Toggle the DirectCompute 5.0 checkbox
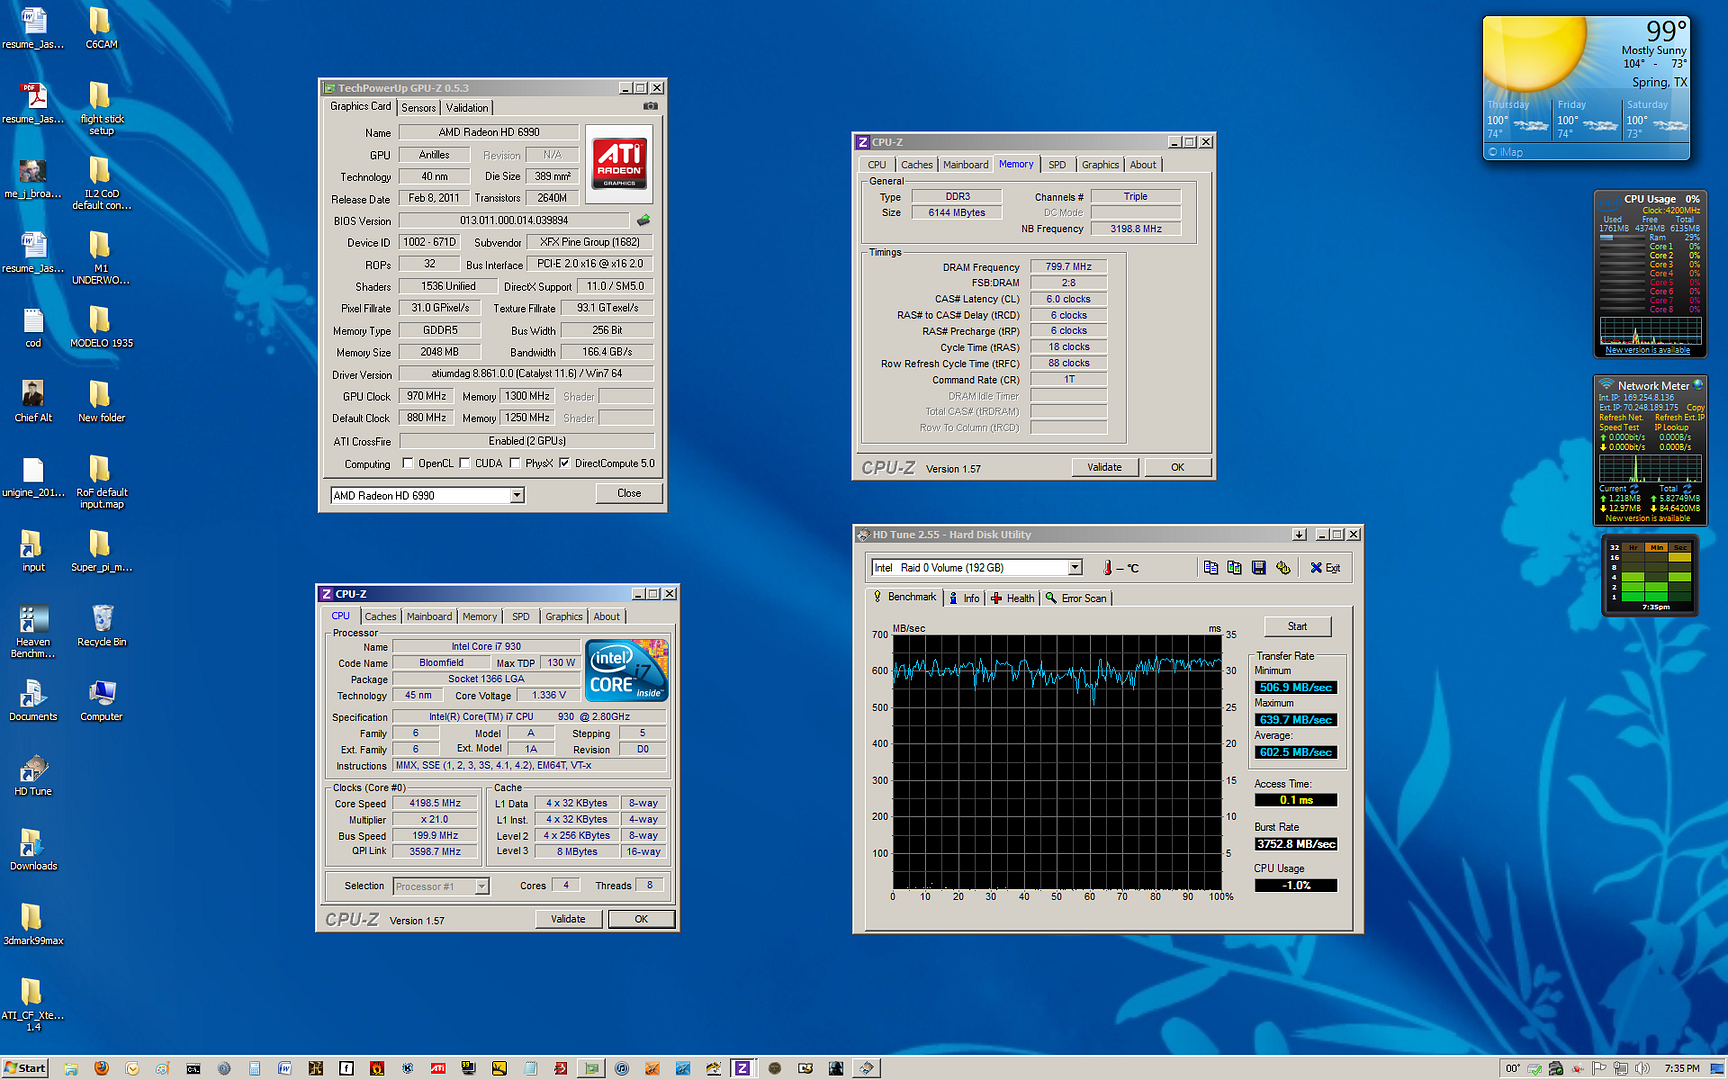This screenshot has height=1080, width=1728. [564, 463]
